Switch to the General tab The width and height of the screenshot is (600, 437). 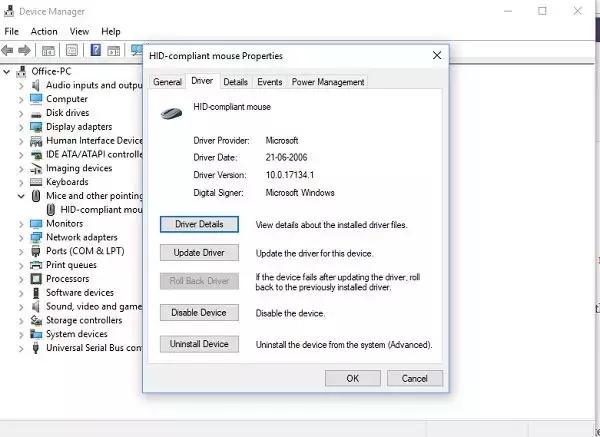[x=167, y=82]
